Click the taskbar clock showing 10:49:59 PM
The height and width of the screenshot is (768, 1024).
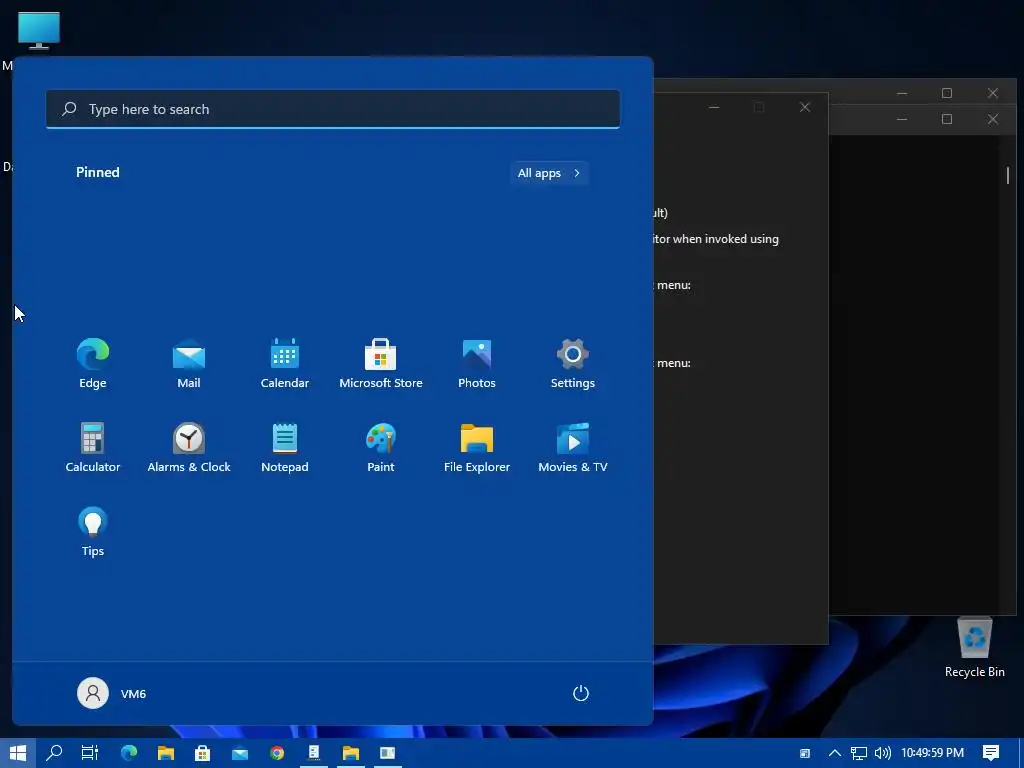pyautogui.click(x=933, y=753)
